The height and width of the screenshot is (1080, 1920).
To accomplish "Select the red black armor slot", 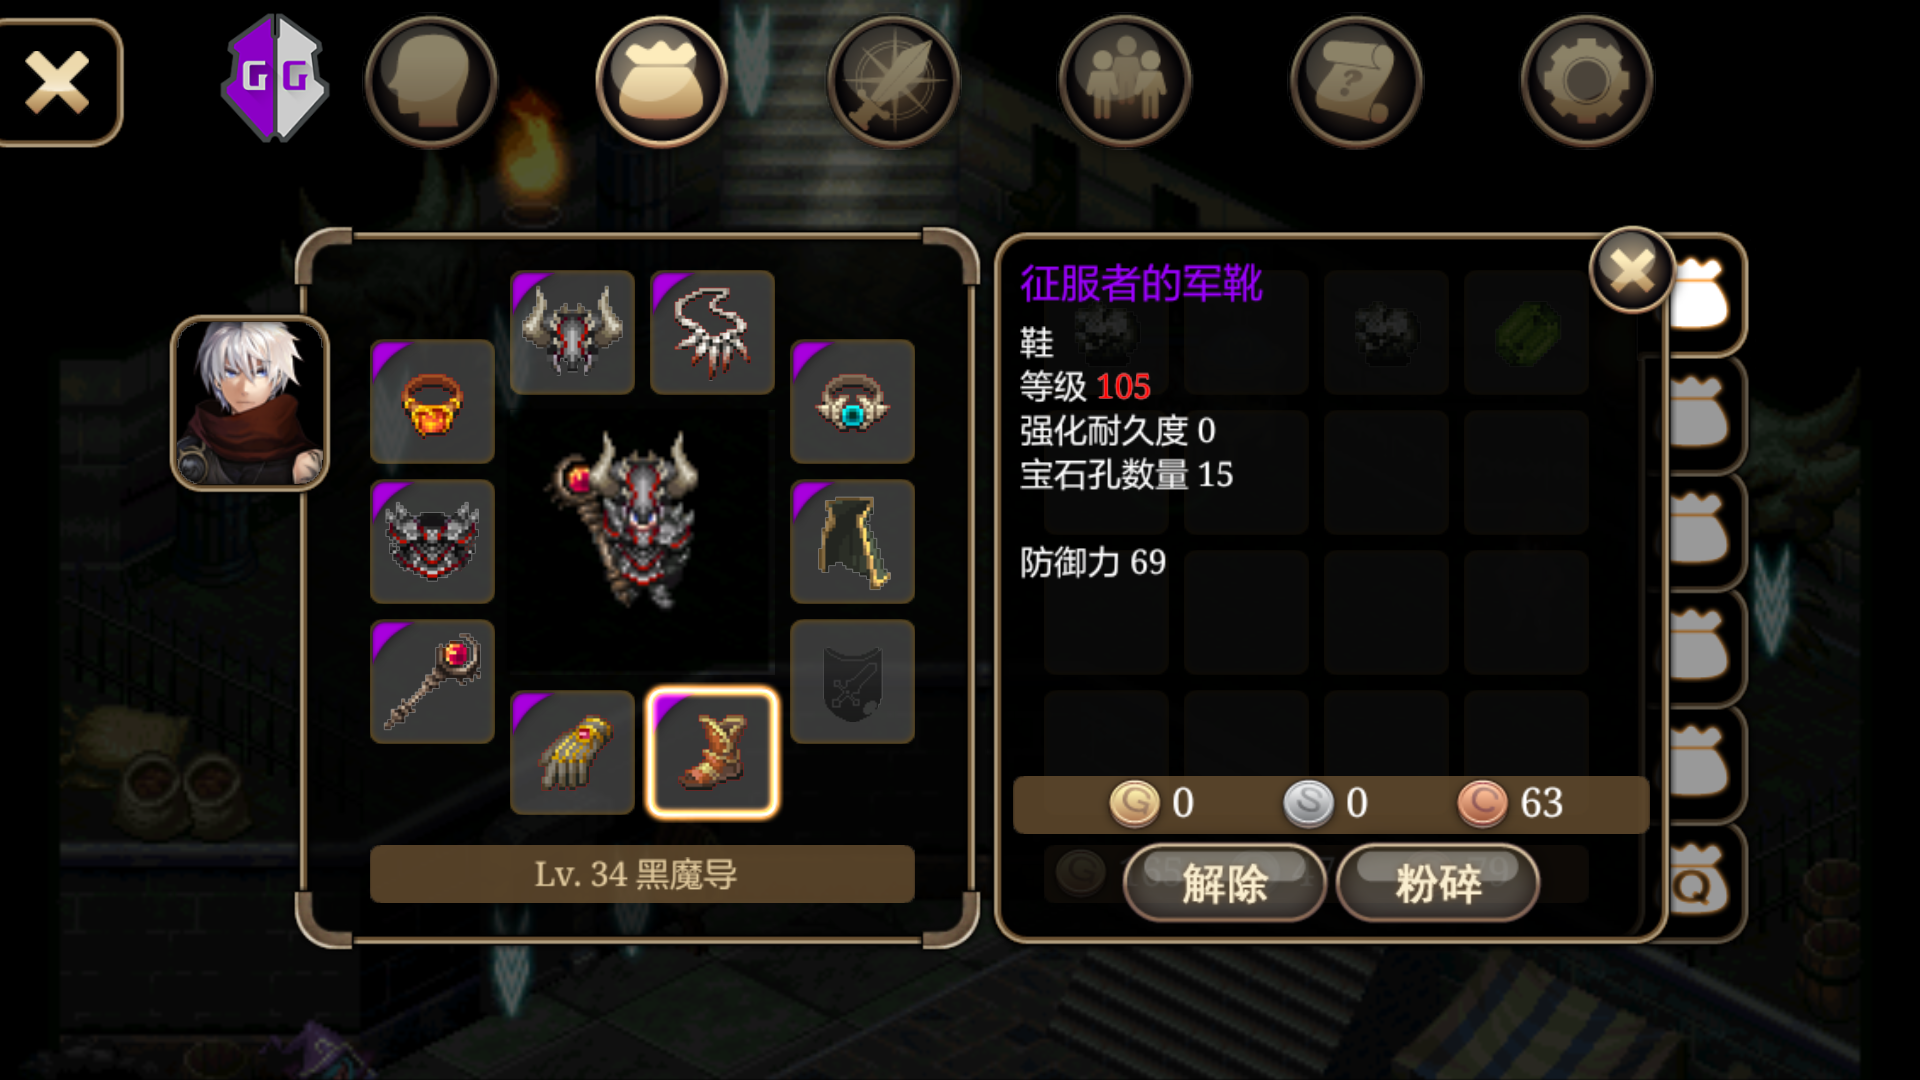I will click(x=432, y=542).
